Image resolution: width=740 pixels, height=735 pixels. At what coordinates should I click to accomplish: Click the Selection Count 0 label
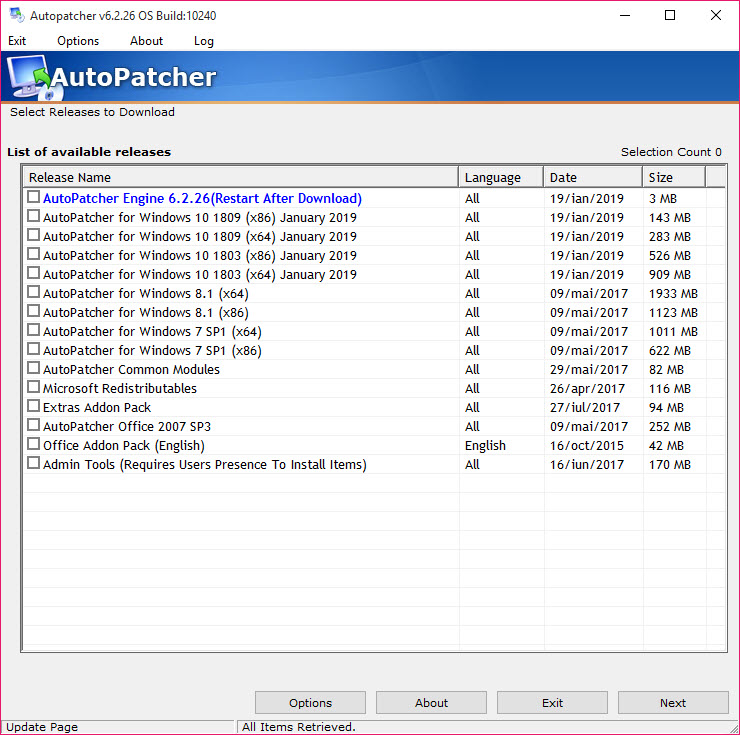pos(671,152)
